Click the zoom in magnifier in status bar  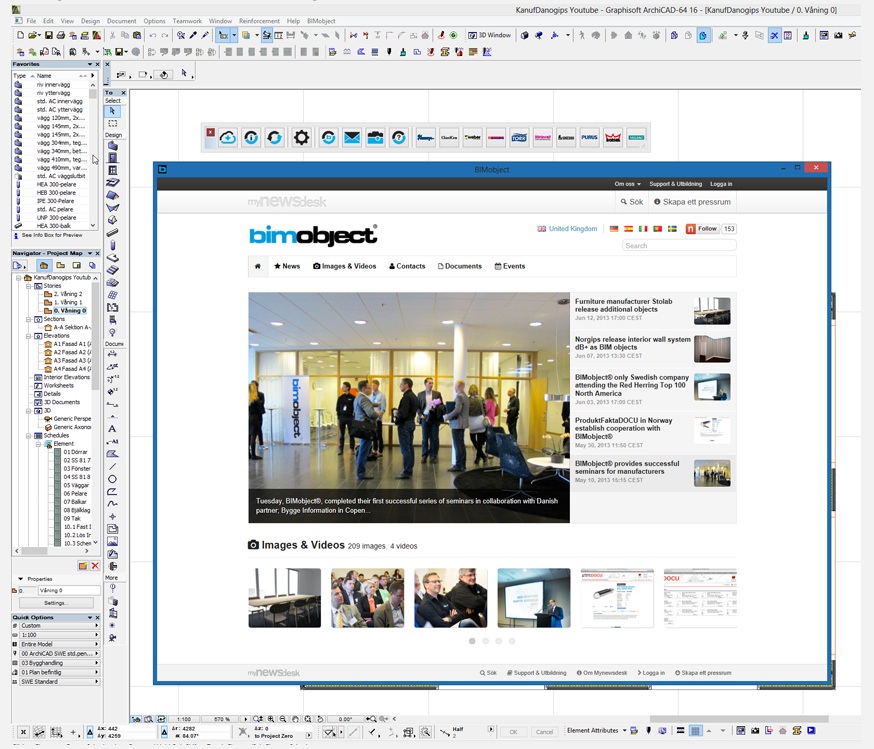pyautogui.click(x=271, y=719)
